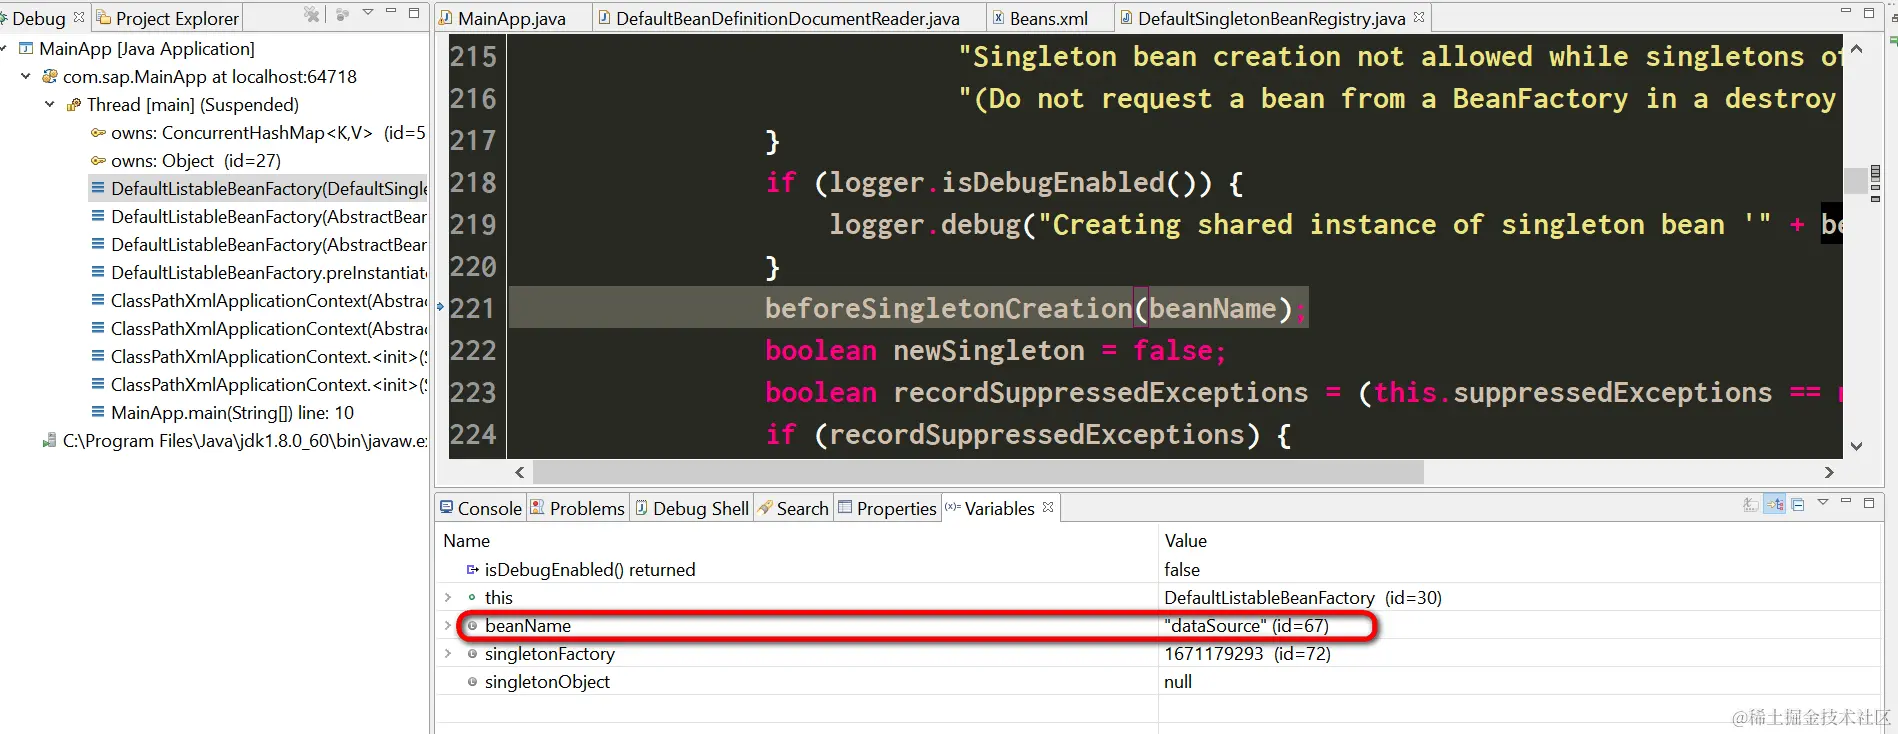Click recordSuppressedExceptions on line 223
This screenshot has width=1898, height=734.
tap(1100, 392)
